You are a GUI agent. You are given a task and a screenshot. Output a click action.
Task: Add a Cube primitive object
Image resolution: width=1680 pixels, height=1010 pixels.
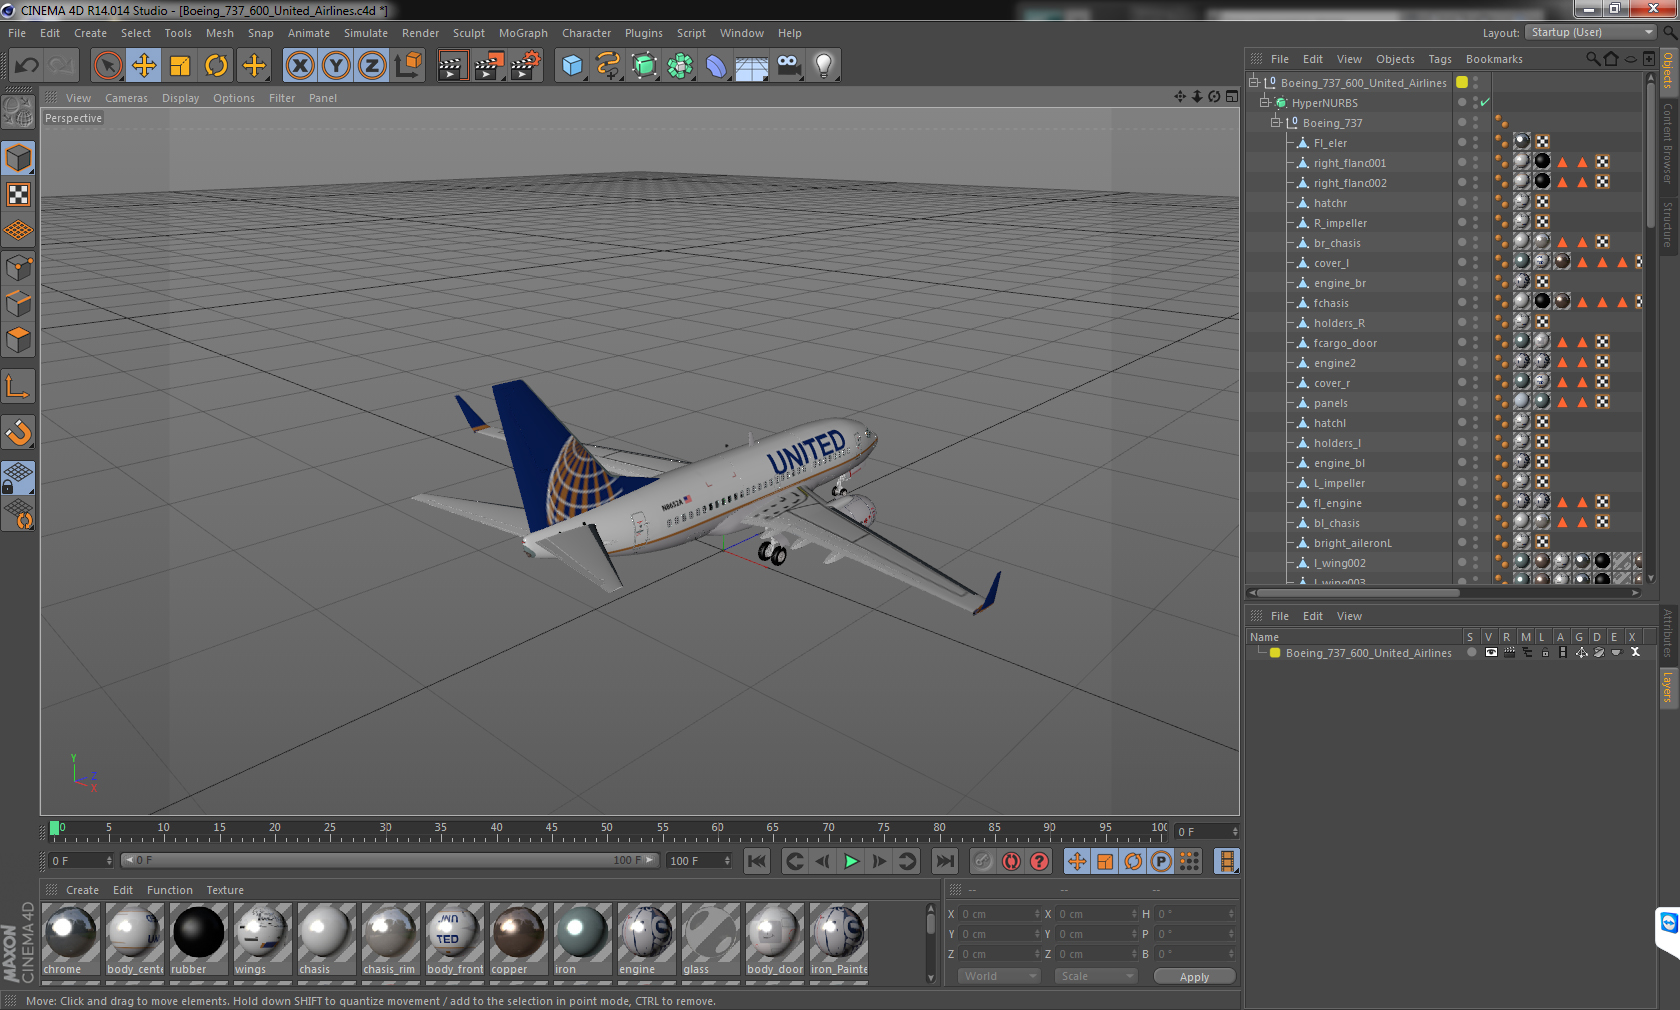pyautogui.click(x=572, y=66)
